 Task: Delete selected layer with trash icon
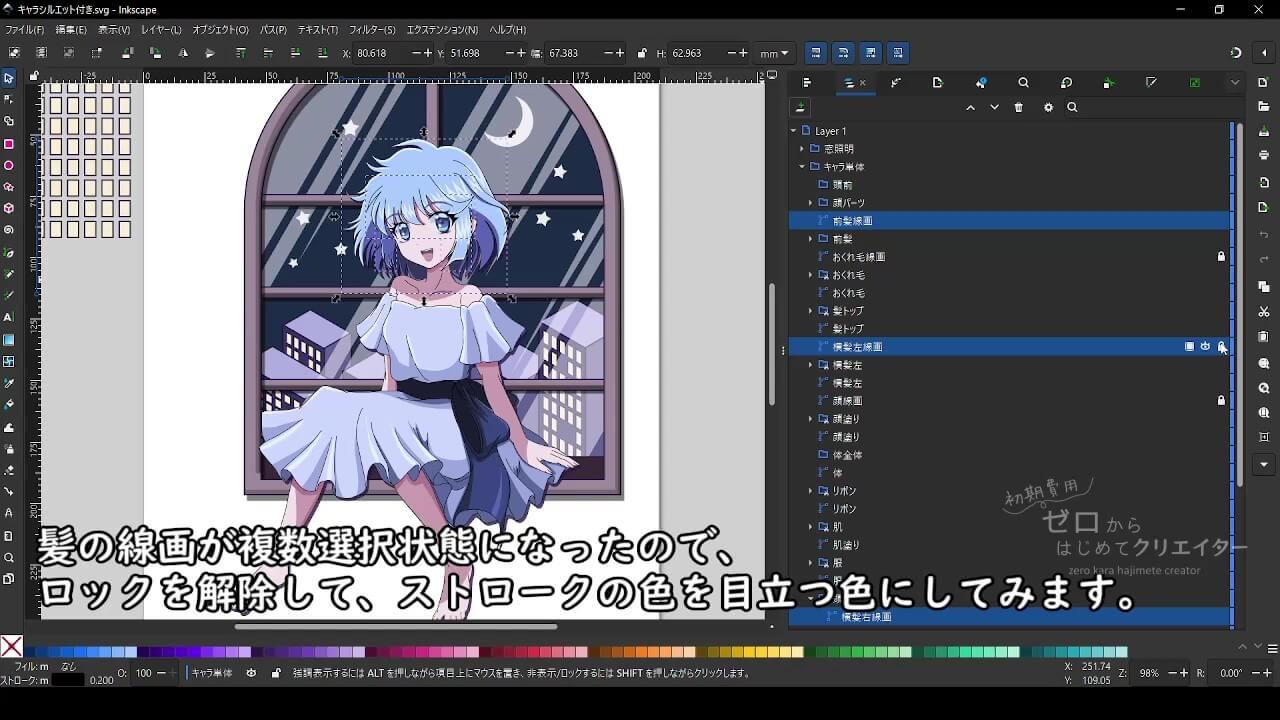1018,108
